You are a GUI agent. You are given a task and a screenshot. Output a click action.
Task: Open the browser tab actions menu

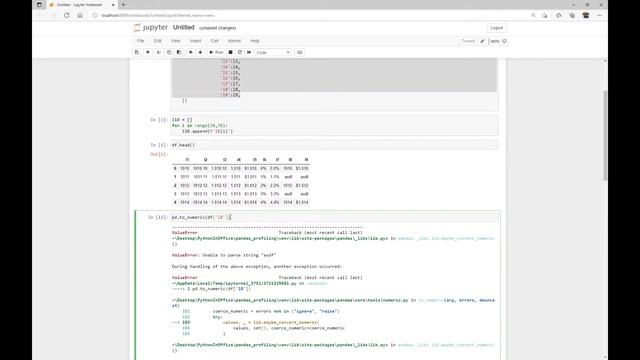[x=39, y=4]
